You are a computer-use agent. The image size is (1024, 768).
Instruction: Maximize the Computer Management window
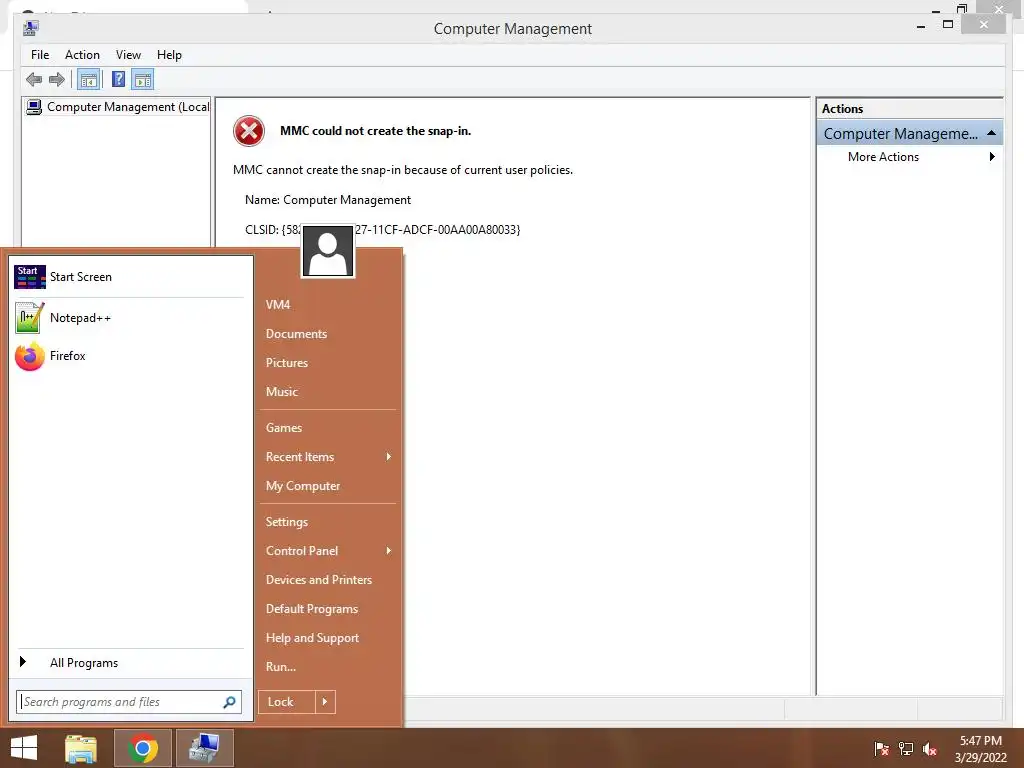pos(948,25)
